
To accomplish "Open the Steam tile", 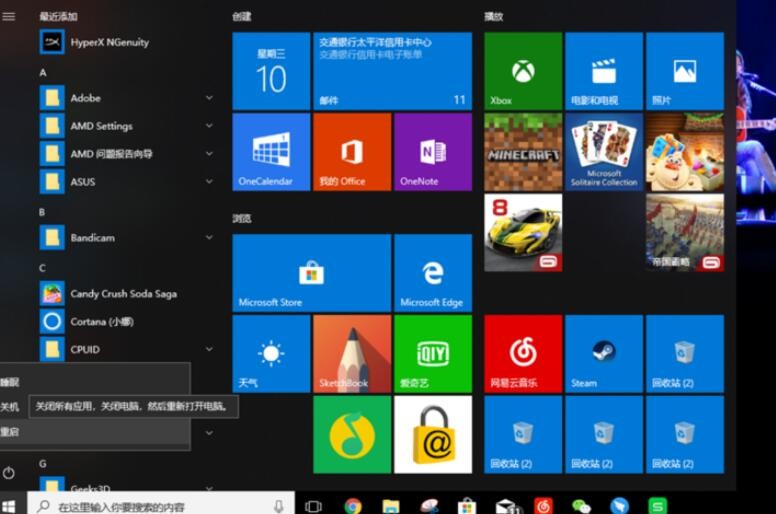I will (604, 354).
